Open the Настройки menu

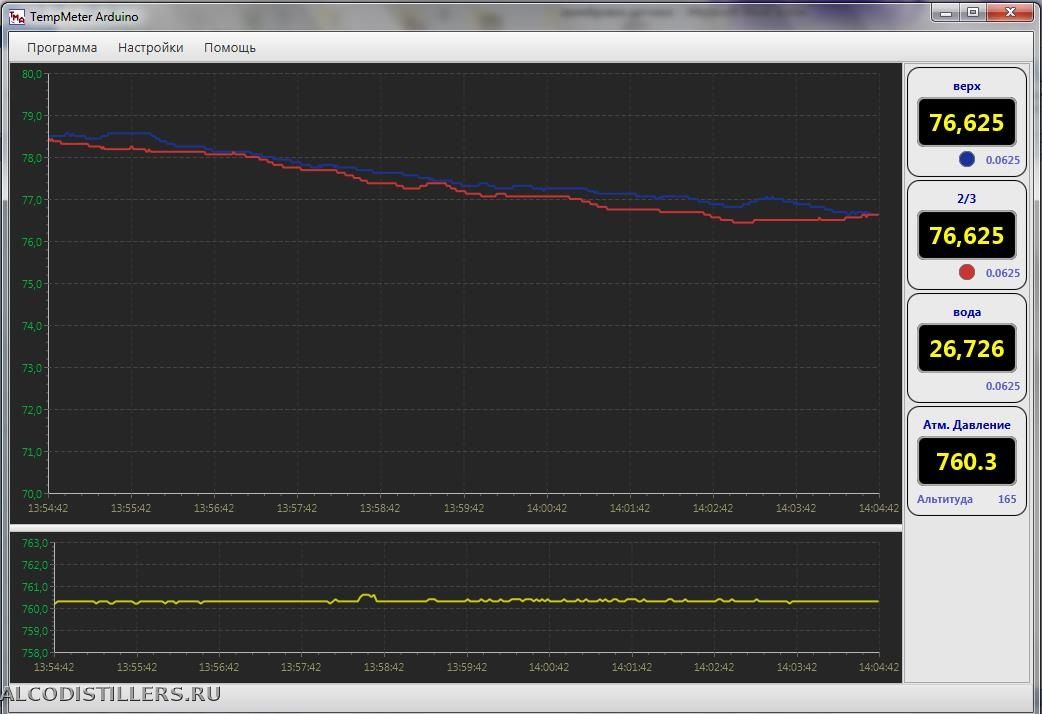pyautogui.click(x=150, y=48)
